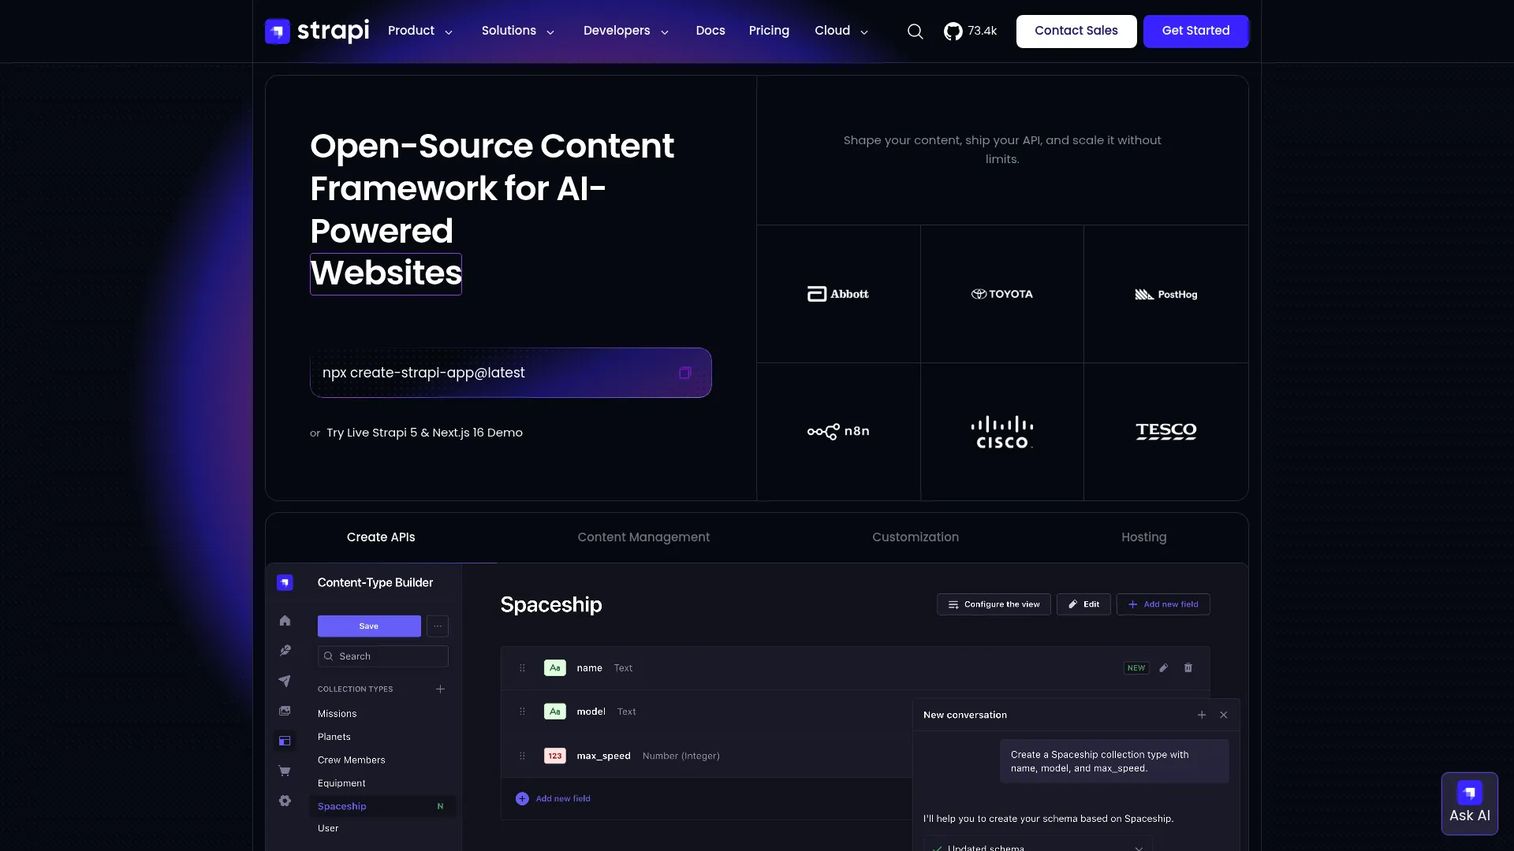The image size is (1514, 851).
Task: Switch to the Hosting tab
Action: (1144, 538)
